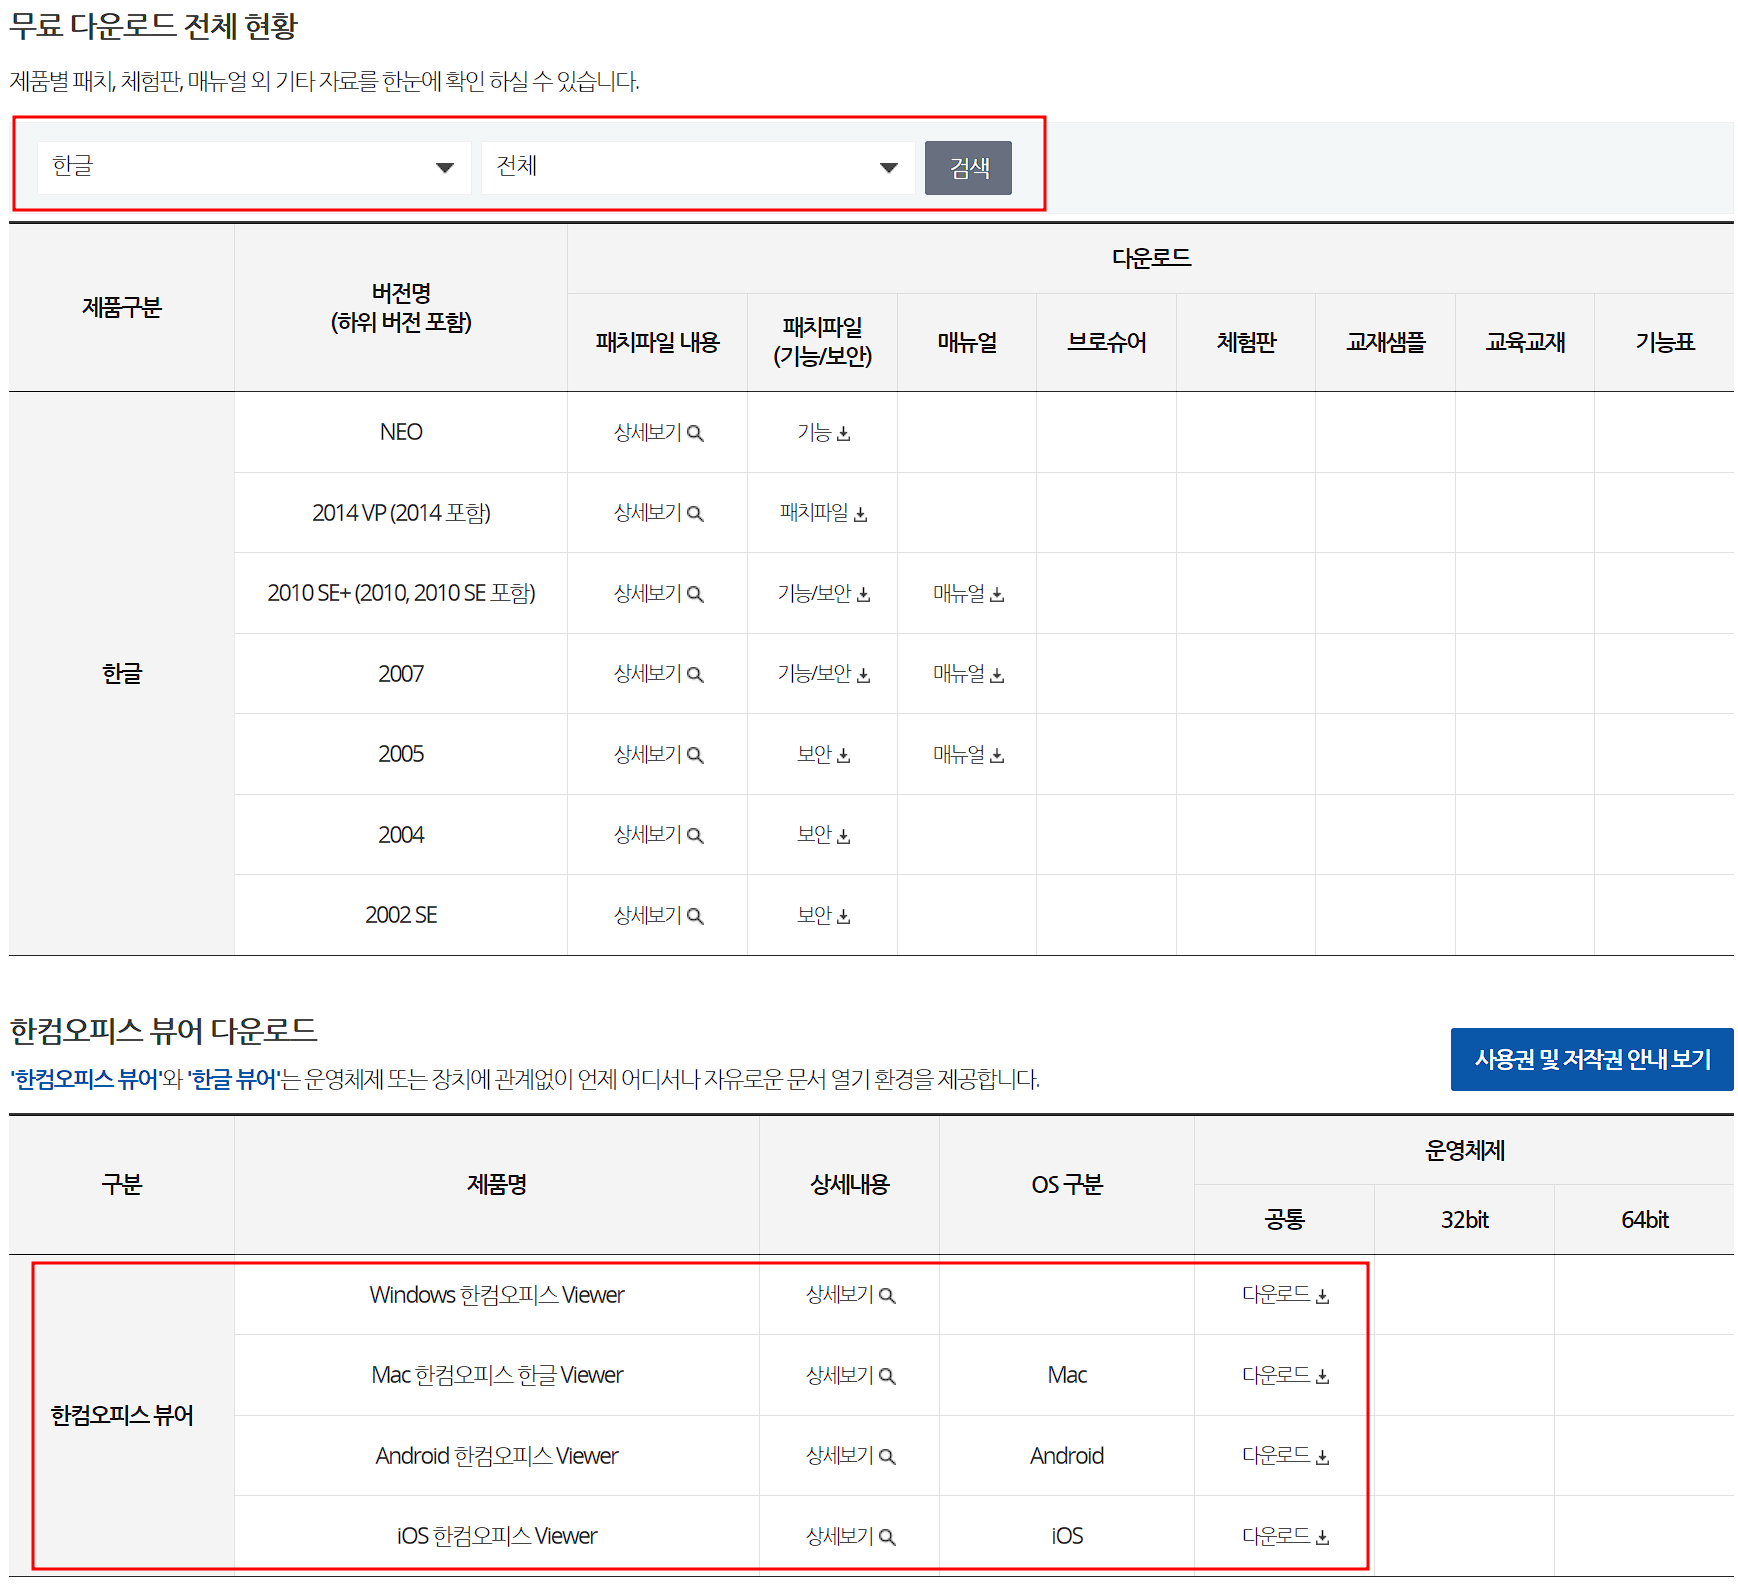Download Windows 한컴오피스 Viewer
The image size is (1738, 1590).
pos(1285,1295)
